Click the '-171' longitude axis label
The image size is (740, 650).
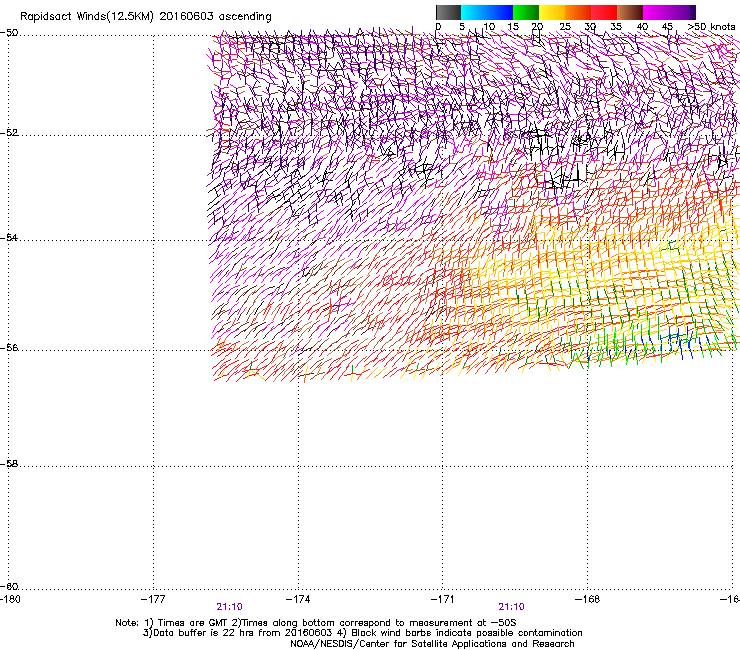[443, 599]
